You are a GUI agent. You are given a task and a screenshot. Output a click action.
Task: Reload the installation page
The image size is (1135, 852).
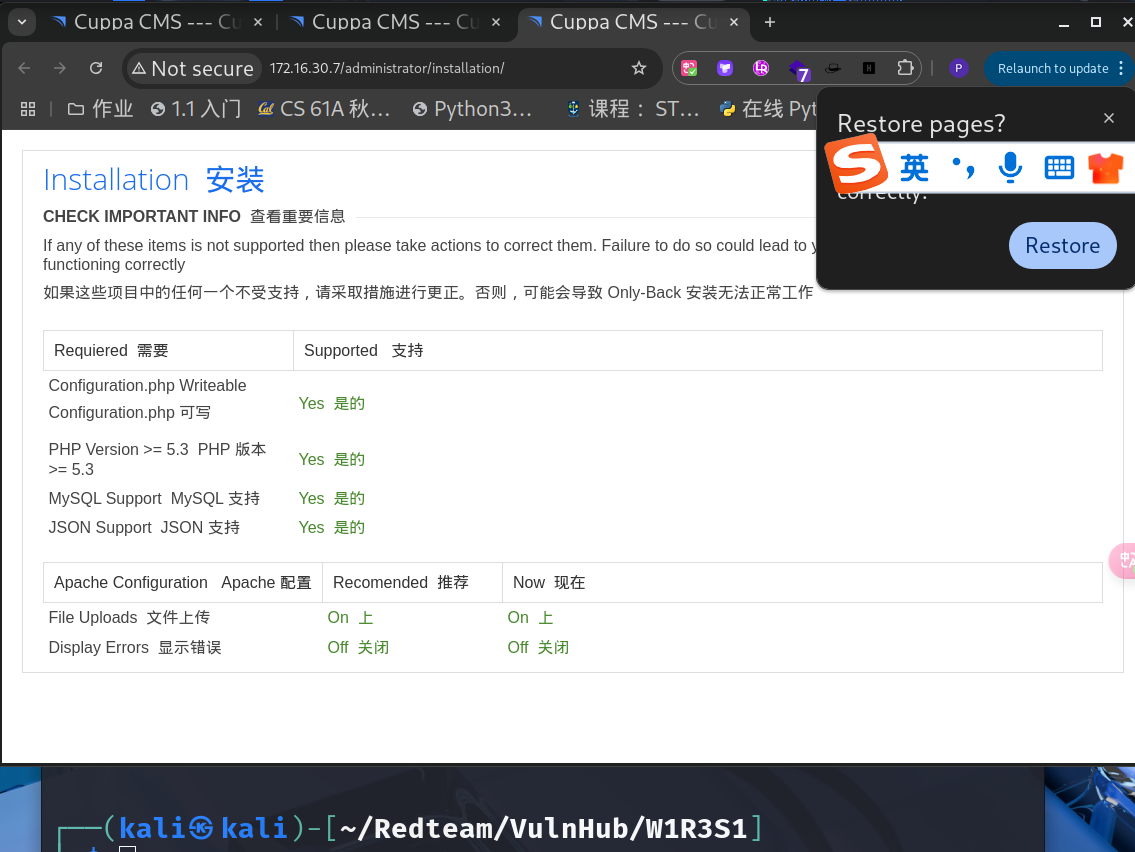click(96, 68)
